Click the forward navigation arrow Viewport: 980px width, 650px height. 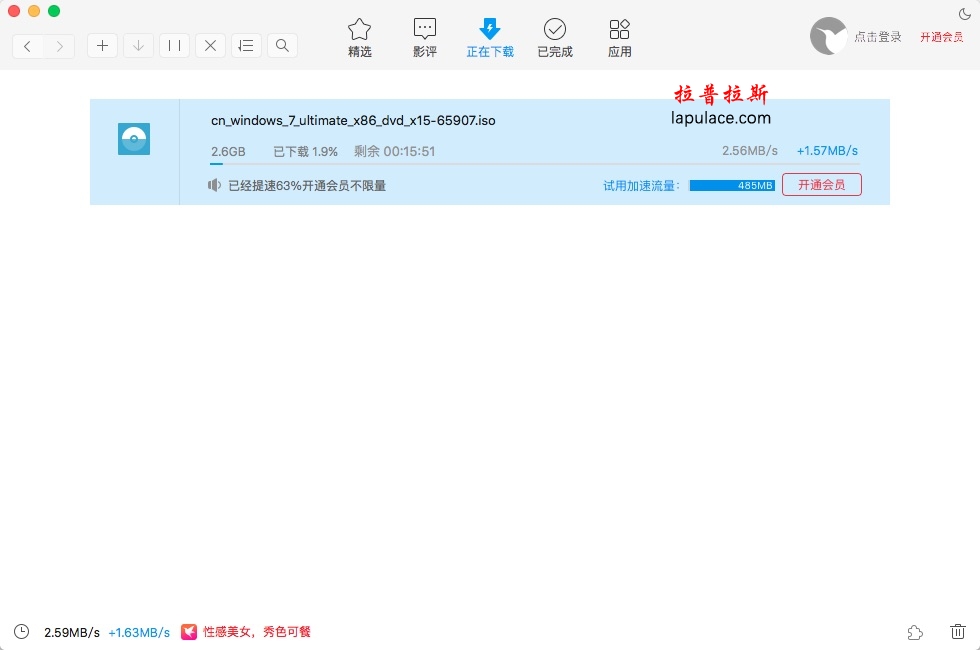pyautogui.click(x=60, y=46)
